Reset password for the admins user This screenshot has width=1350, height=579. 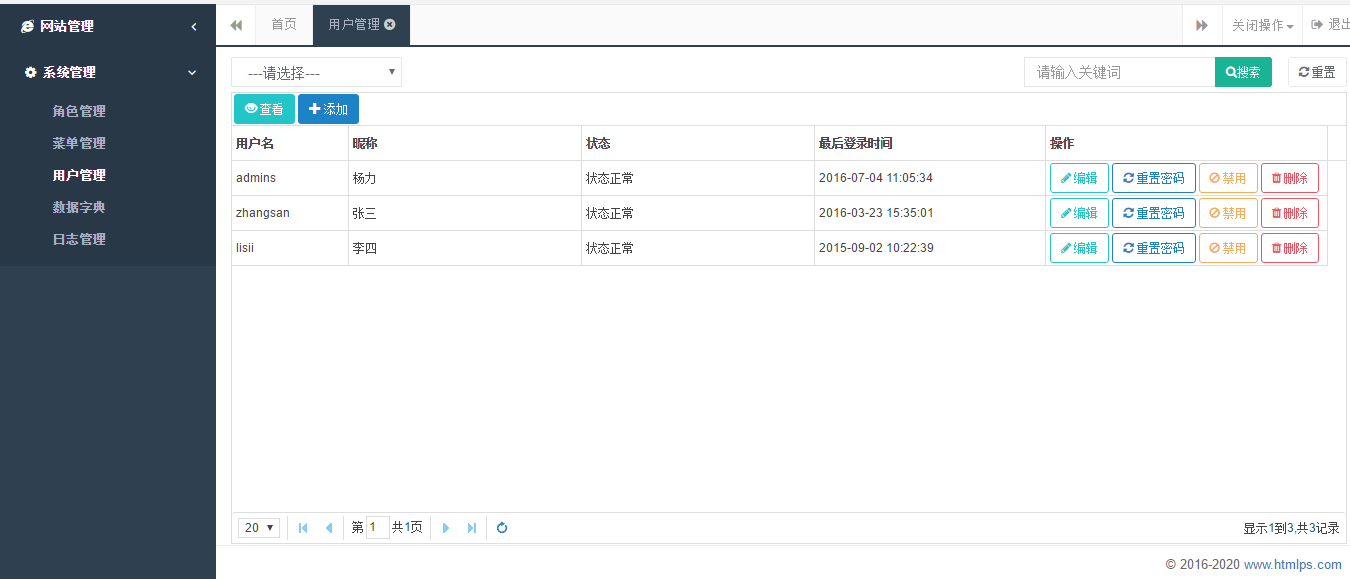[1154, 178]
